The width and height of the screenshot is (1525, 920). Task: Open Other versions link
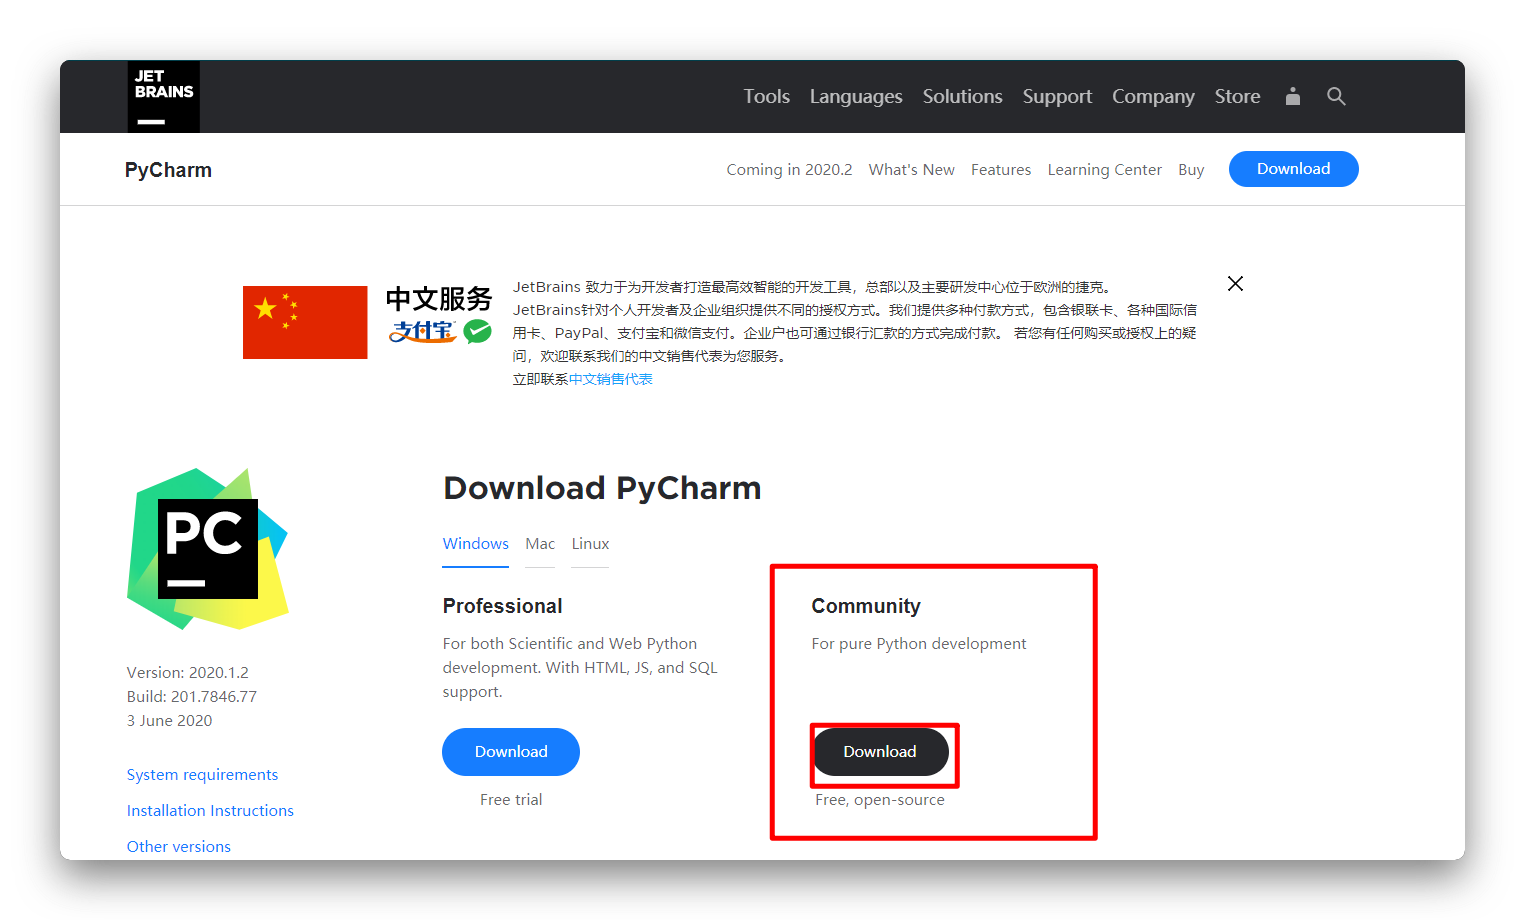[179, 847]
